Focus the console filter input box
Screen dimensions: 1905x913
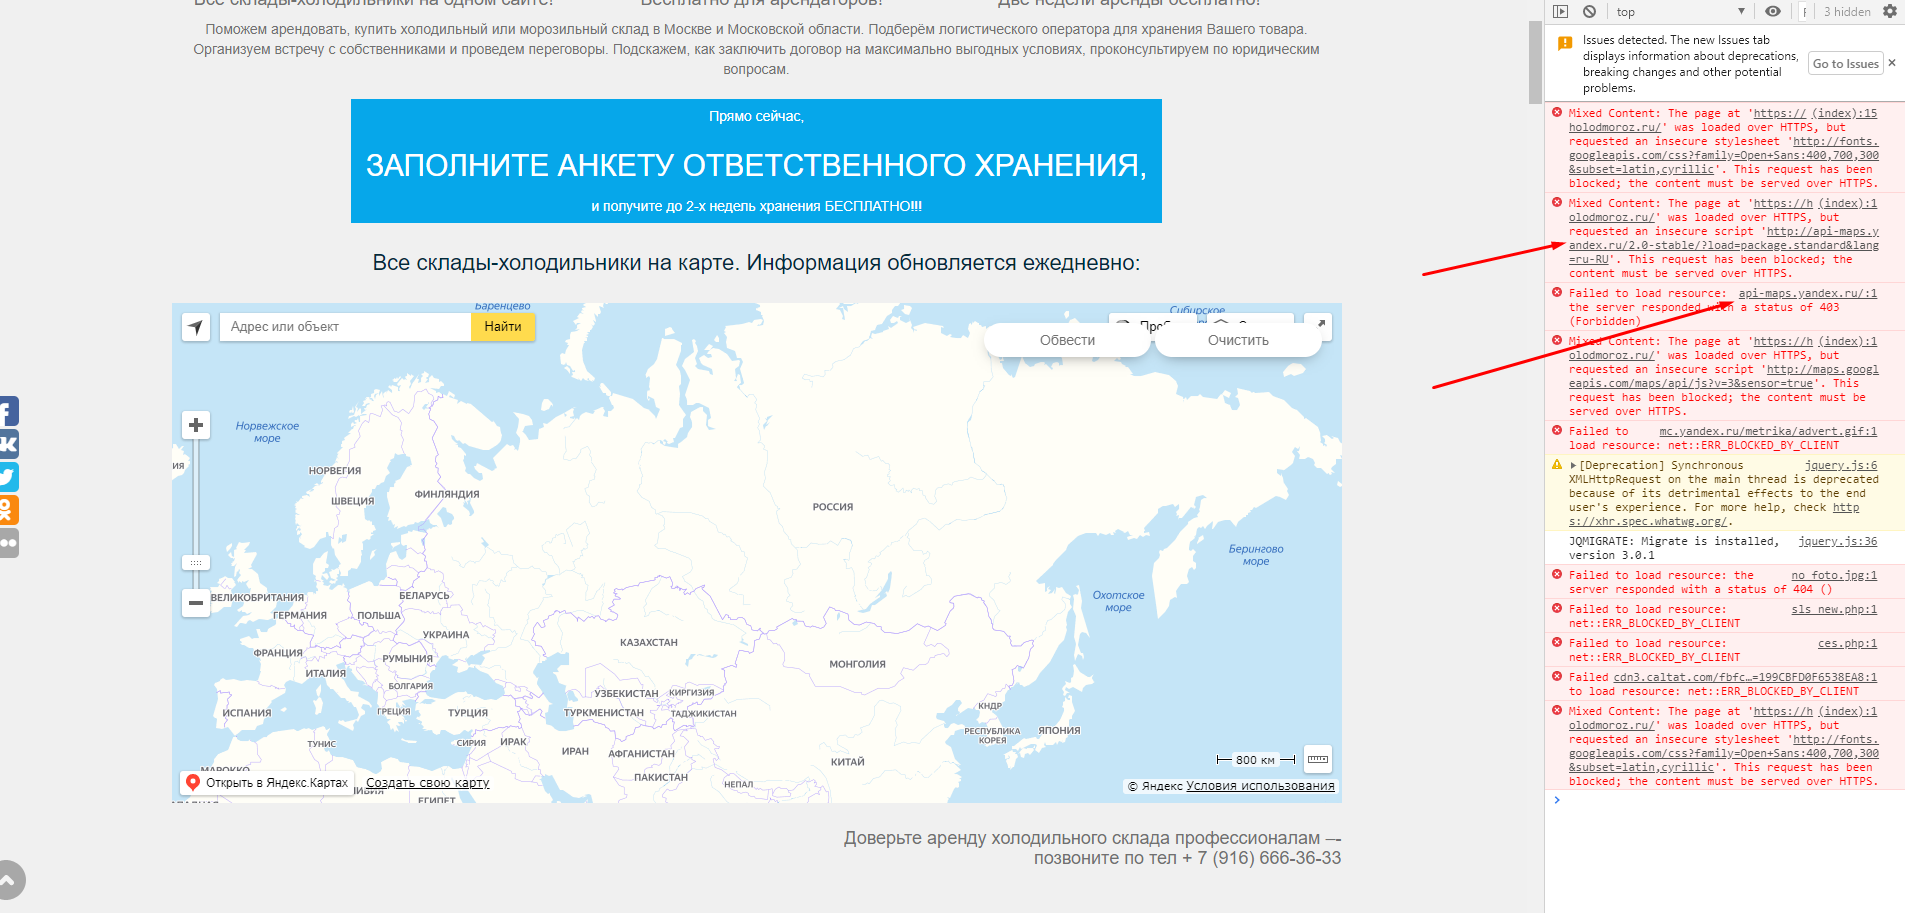[1805, 12]
